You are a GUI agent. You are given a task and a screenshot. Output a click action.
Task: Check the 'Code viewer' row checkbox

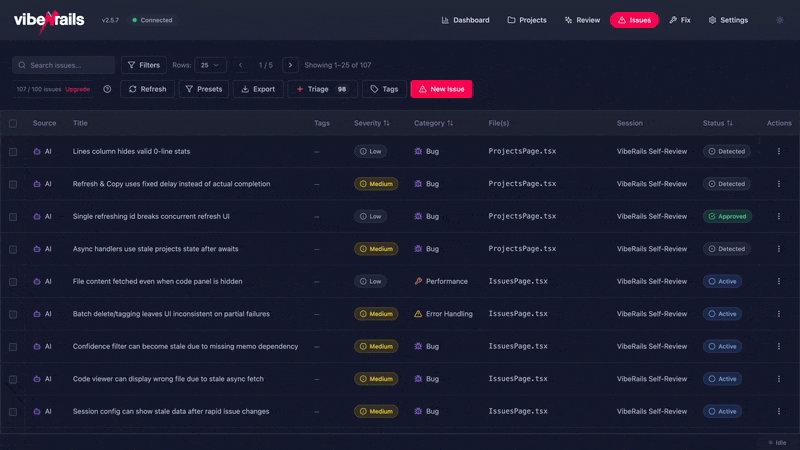click(13, 379)
